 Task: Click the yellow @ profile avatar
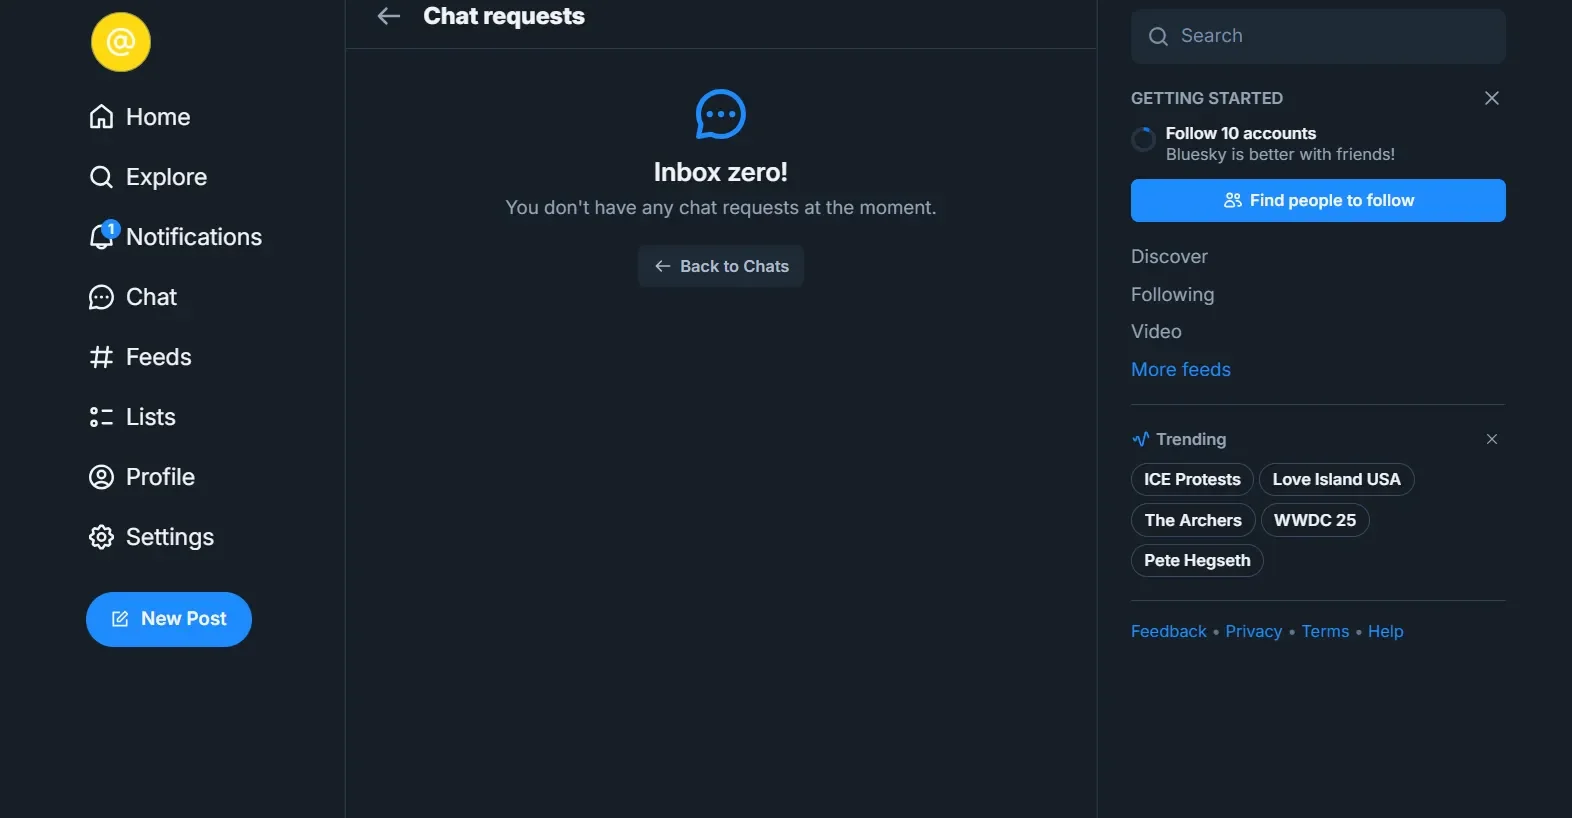[x=121, y=42]
